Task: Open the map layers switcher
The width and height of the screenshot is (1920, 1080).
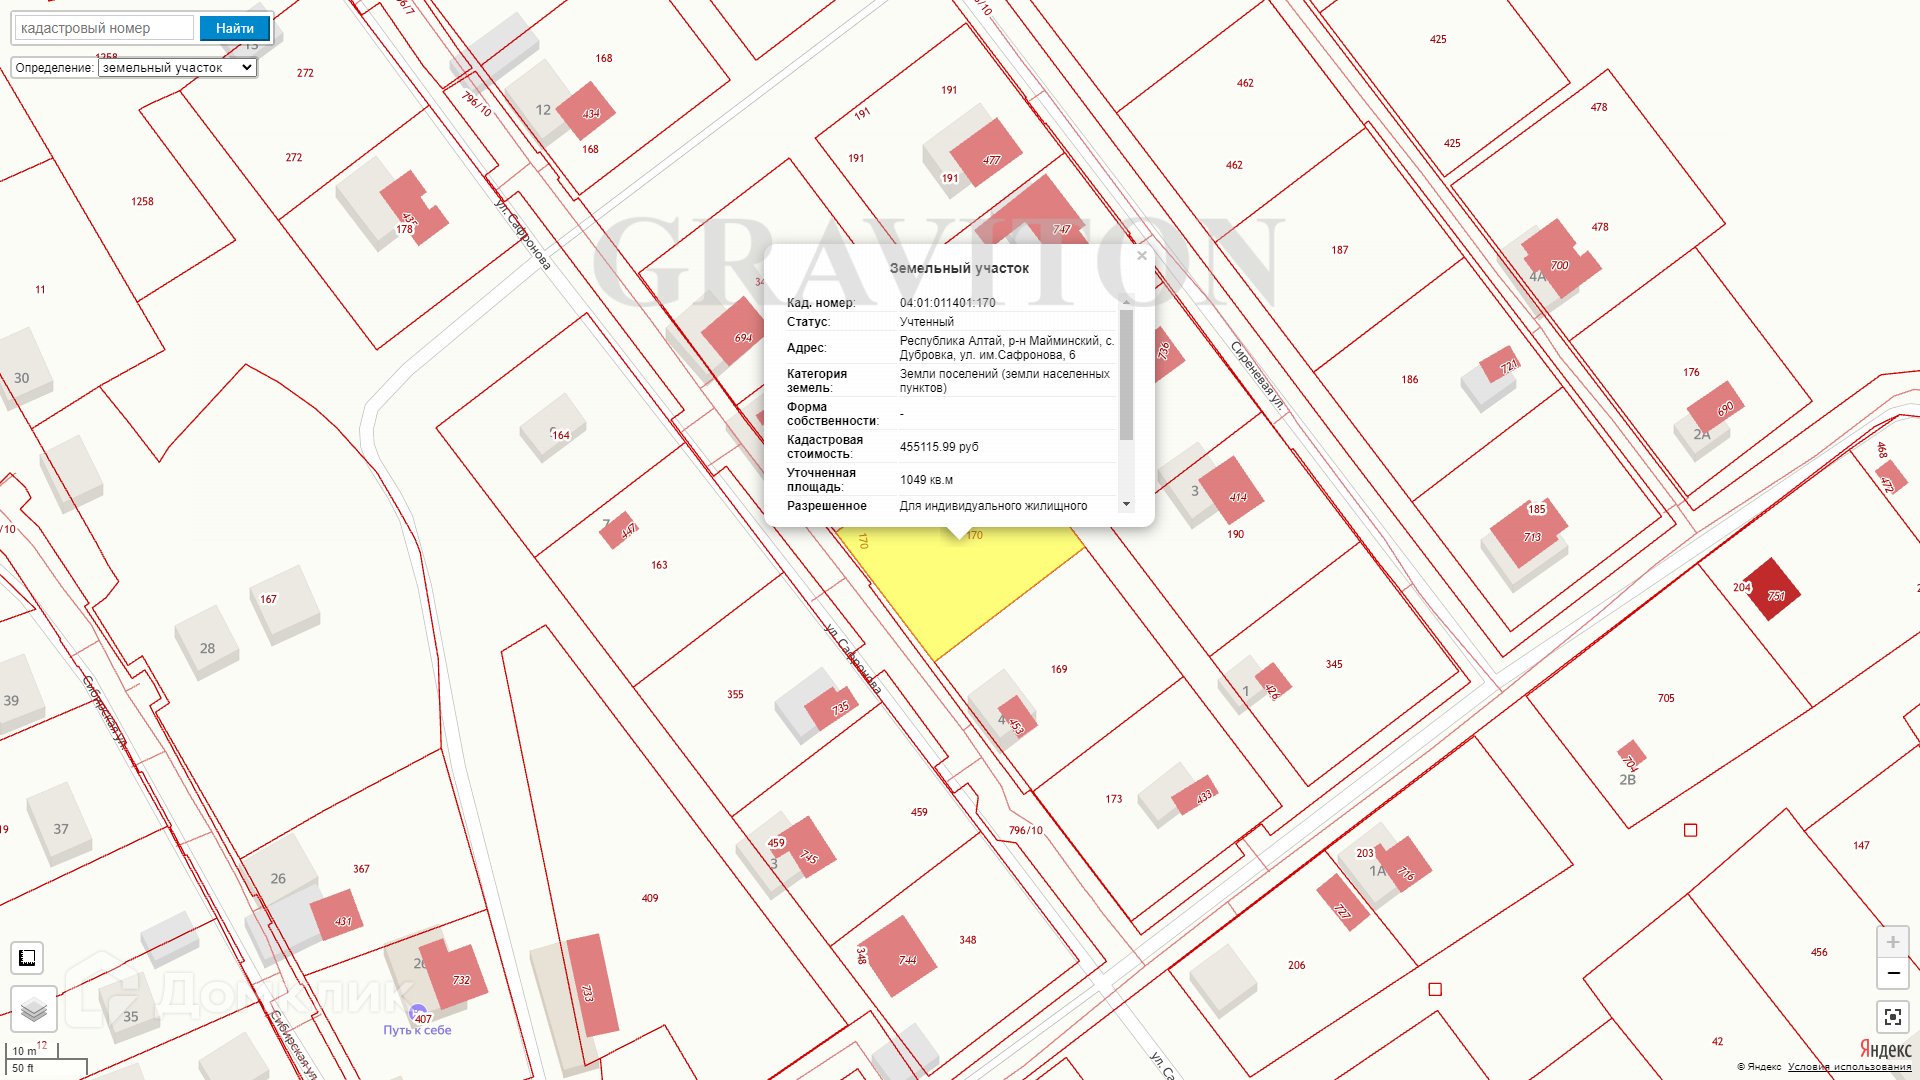Action: pos(34,1009)
